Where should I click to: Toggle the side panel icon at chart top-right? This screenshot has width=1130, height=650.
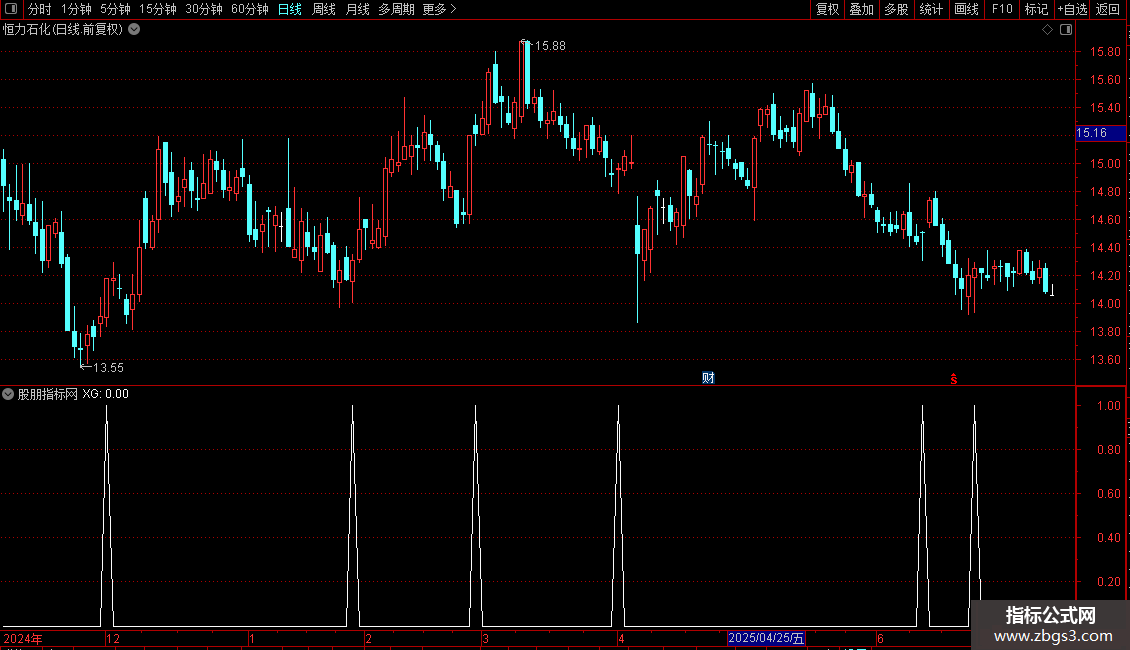[1066, 30]
